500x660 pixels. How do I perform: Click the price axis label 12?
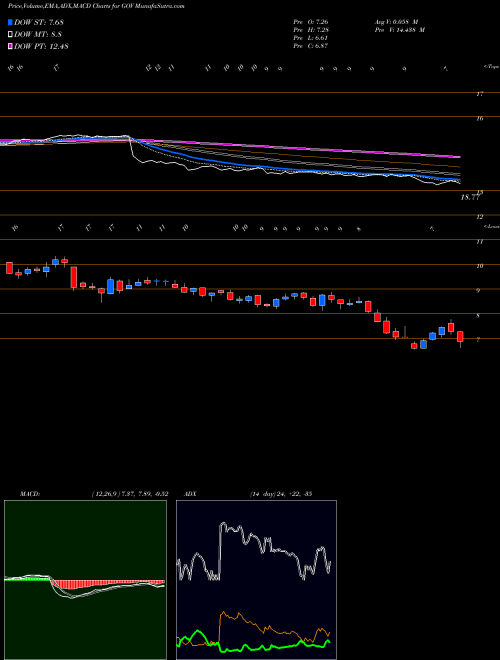click(479, 217)
